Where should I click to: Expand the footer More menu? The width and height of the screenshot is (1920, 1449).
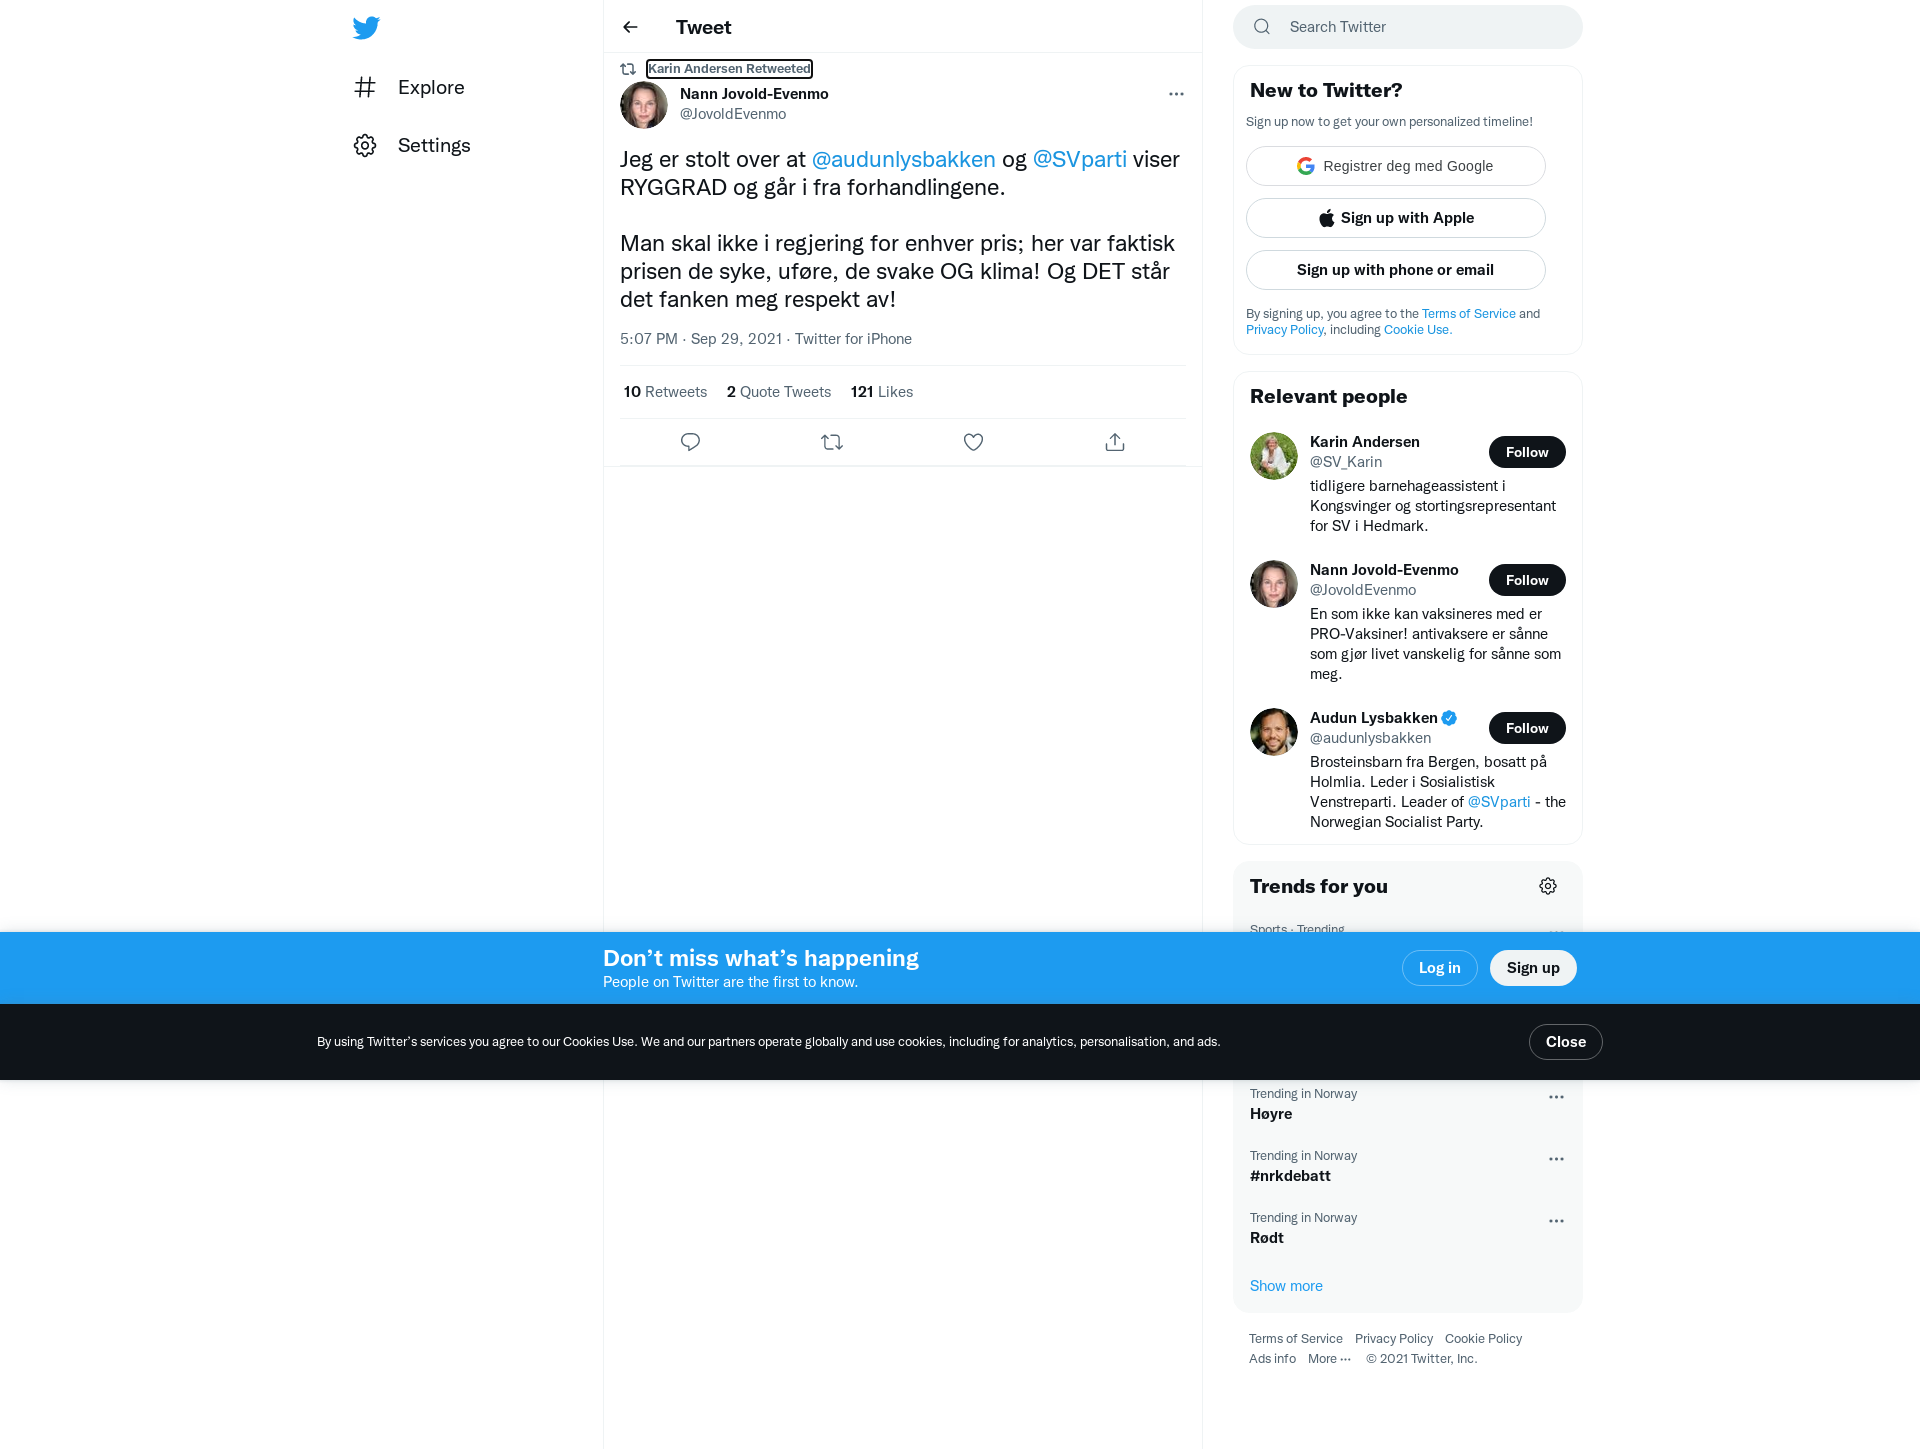1329,1359
